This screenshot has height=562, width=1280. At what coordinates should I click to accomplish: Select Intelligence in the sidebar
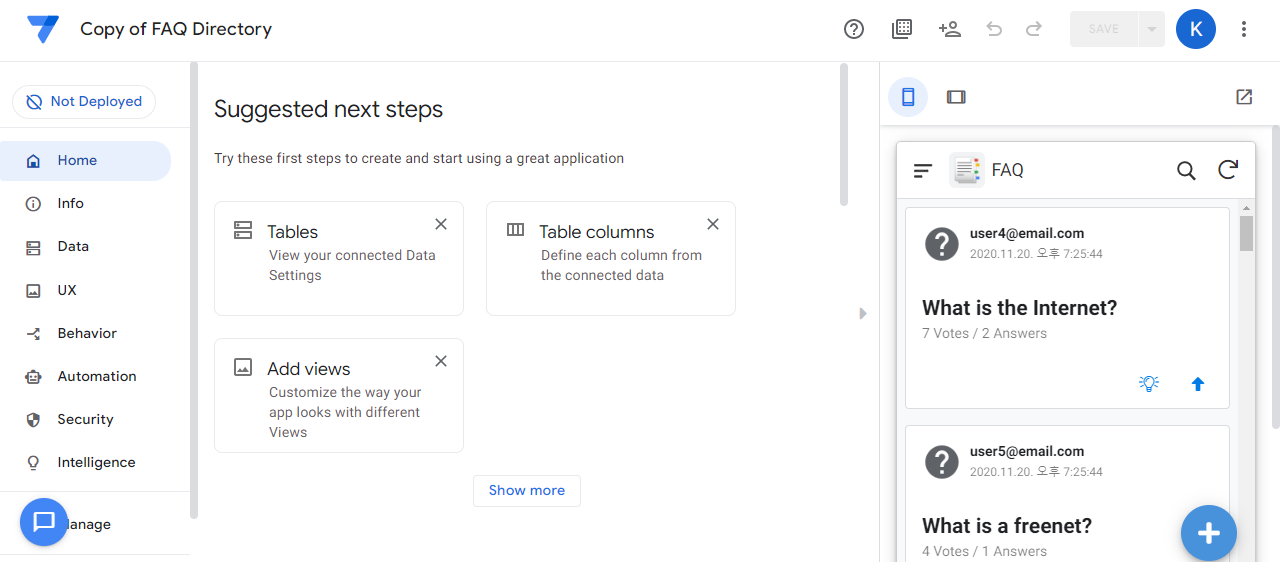coord(85,462)
